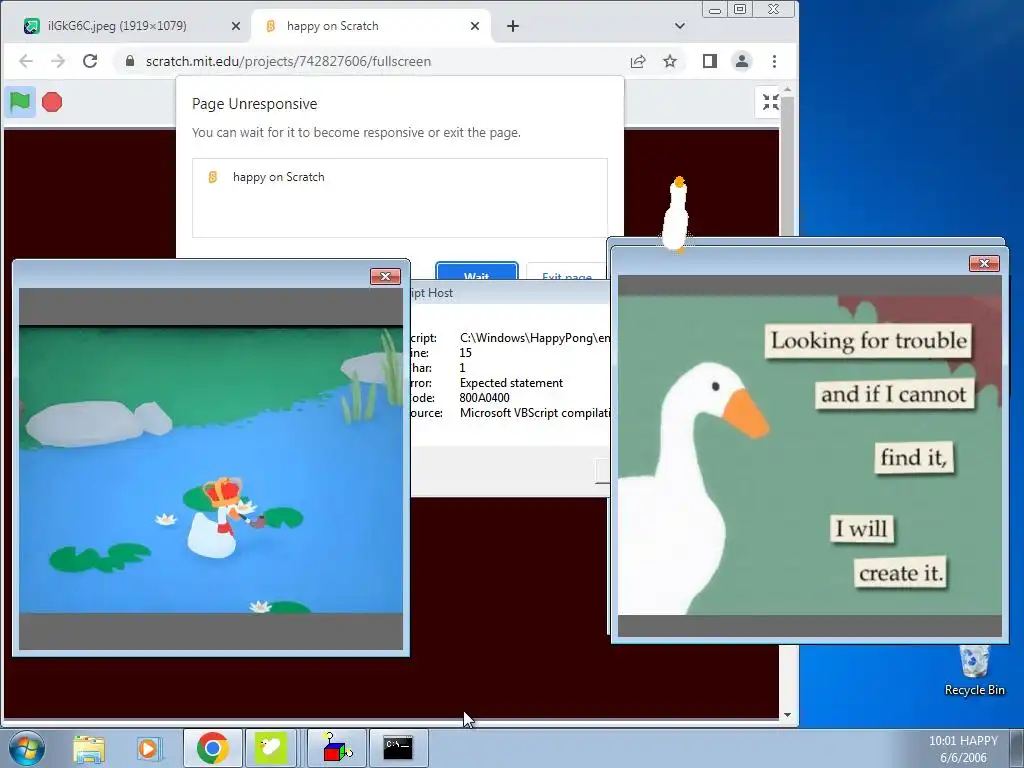The width and height of the screenshot is (1024, 768).
Task: Click the goose app taskbar icon
Action: coord(271,748)
